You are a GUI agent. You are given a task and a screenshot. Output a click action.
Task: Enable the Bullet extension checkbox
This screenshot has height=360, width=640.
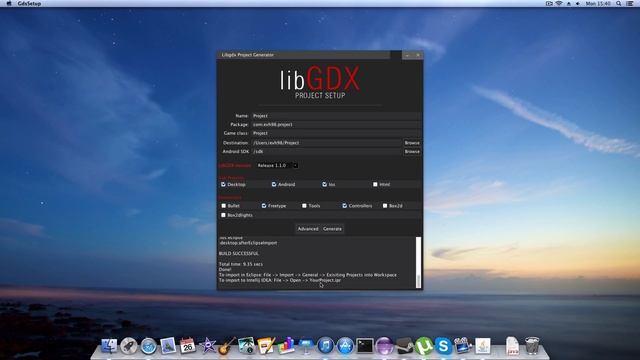click(x=223, y=206)
